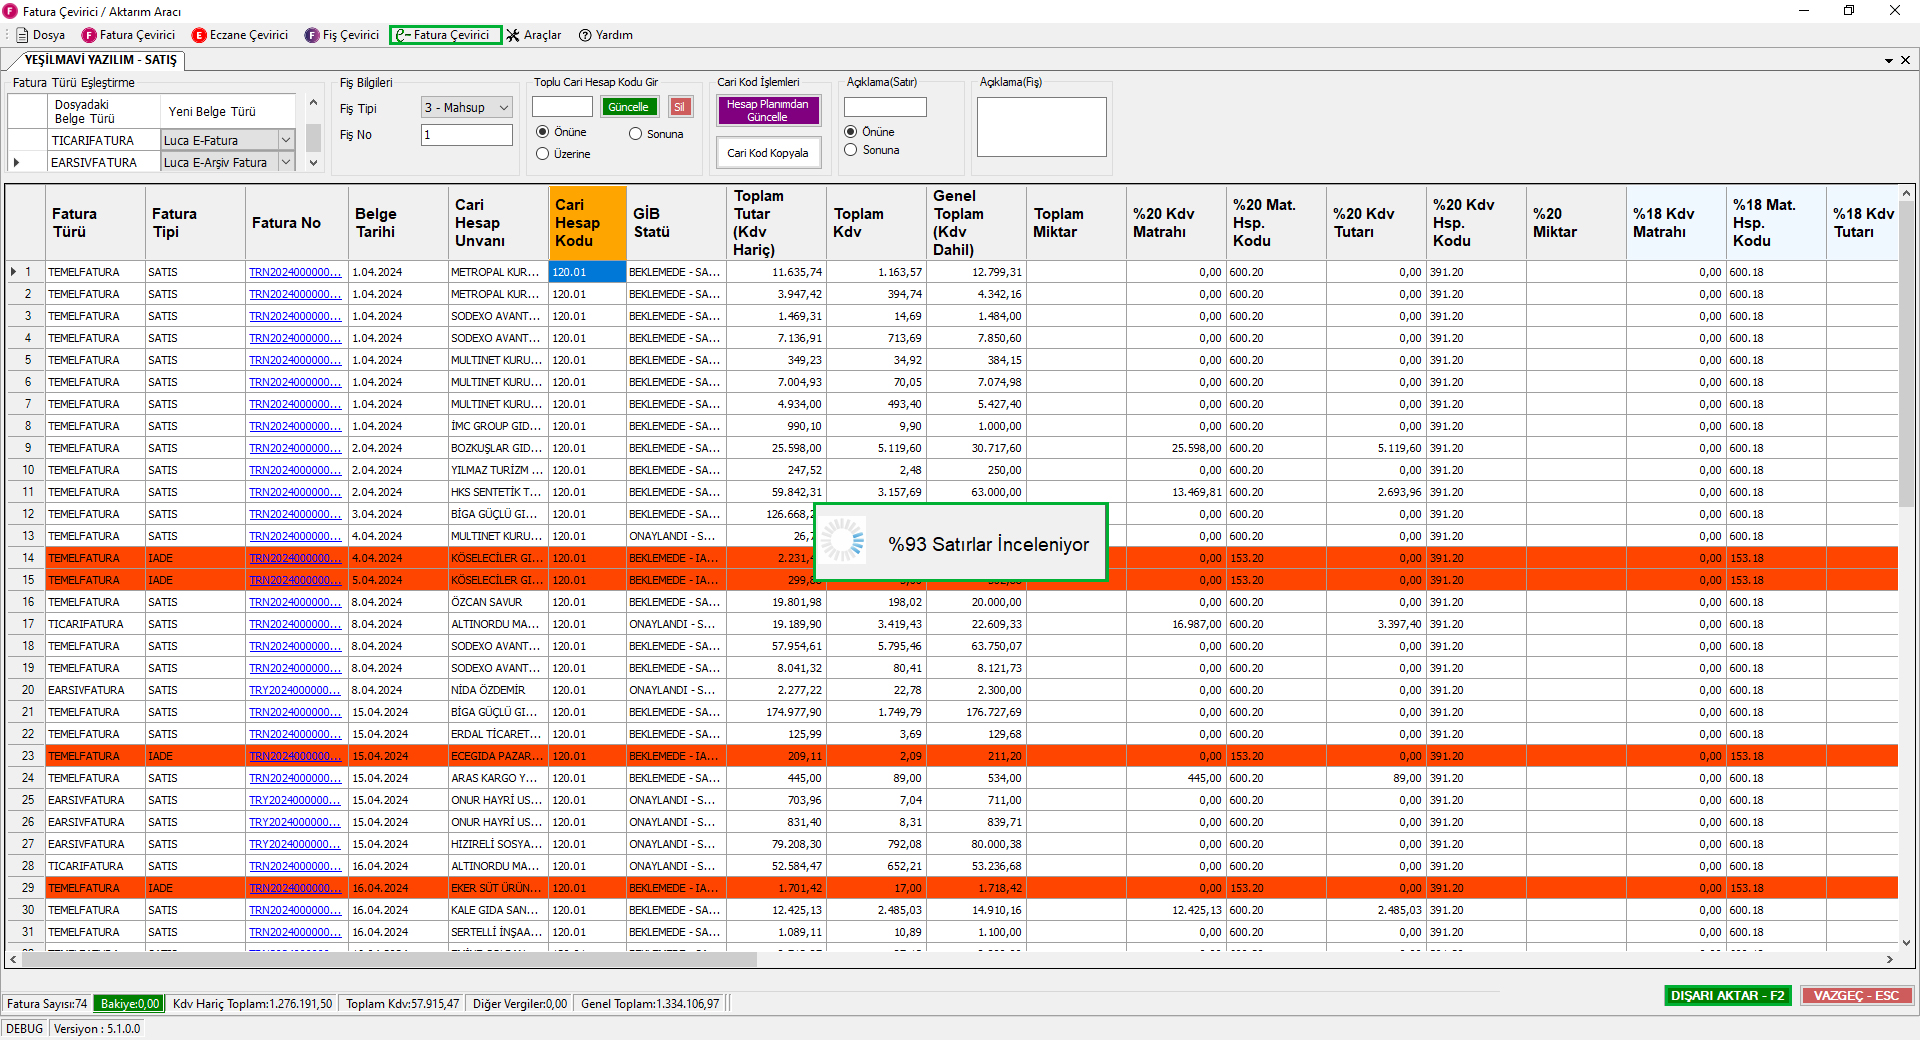The height and width of the screenshot is (1040, 1920).
Task: Click Genel Toplam:1.334.106,97 in status bar
Action: click(650, 1003)
